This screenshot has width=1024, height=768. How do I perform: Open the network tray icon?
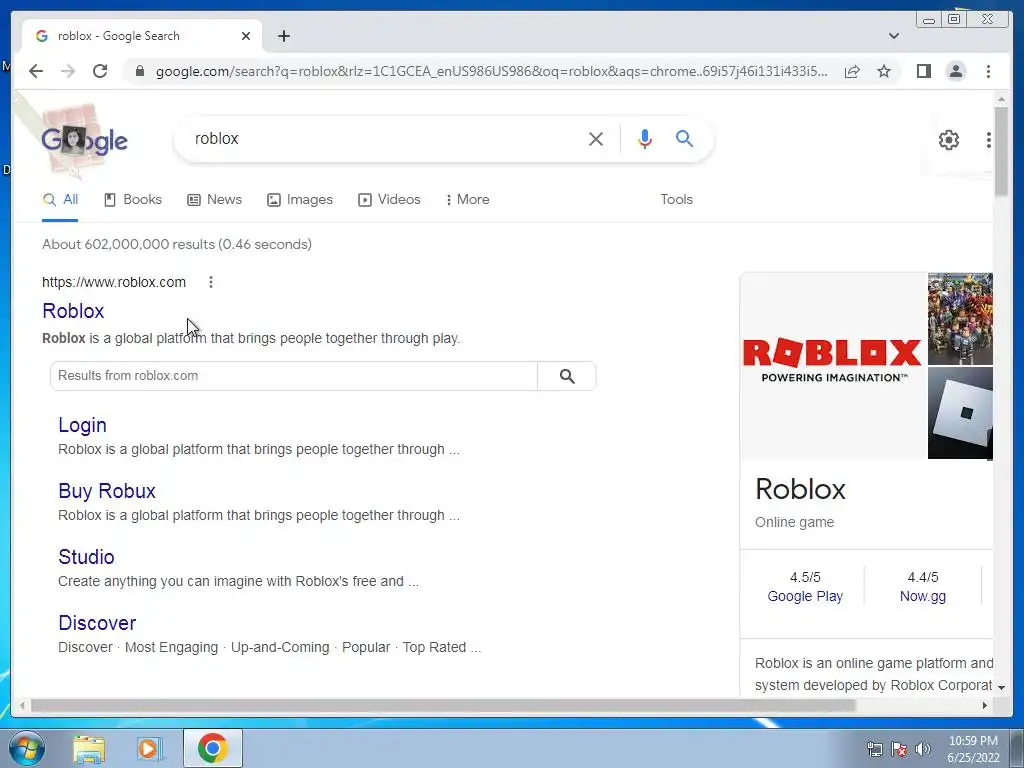(x=874, y=749)
